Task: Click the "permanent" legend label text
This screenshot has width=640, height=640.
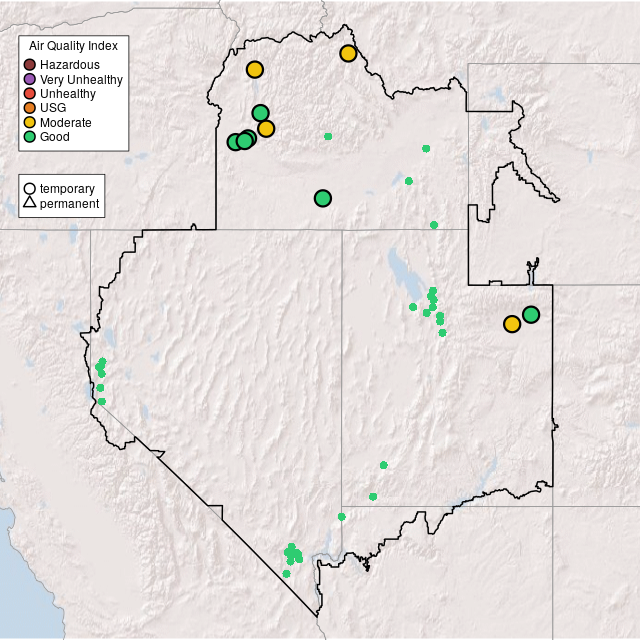Action: 69,204
